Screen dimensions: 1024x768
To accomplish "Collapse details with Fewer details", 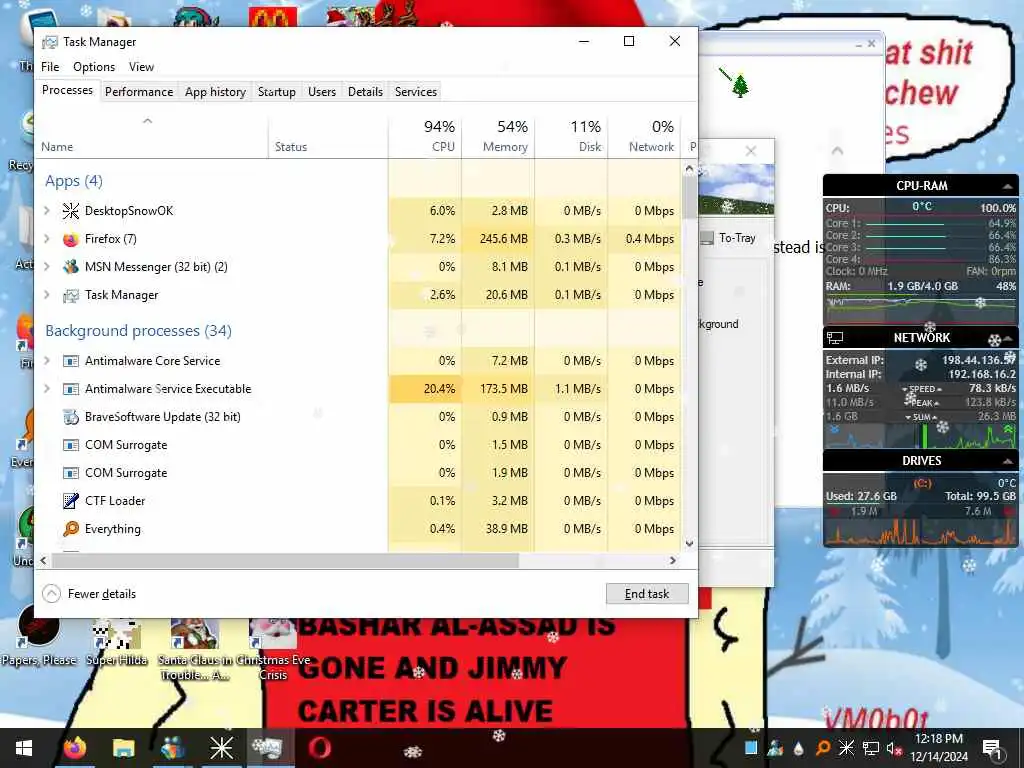I will (89, 594).
